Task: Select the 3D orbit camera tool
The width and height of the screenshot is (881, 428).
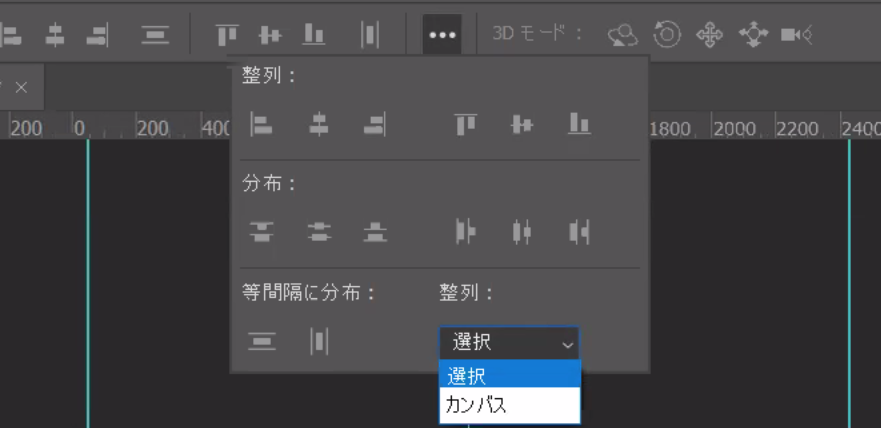Action: [623, 35]
